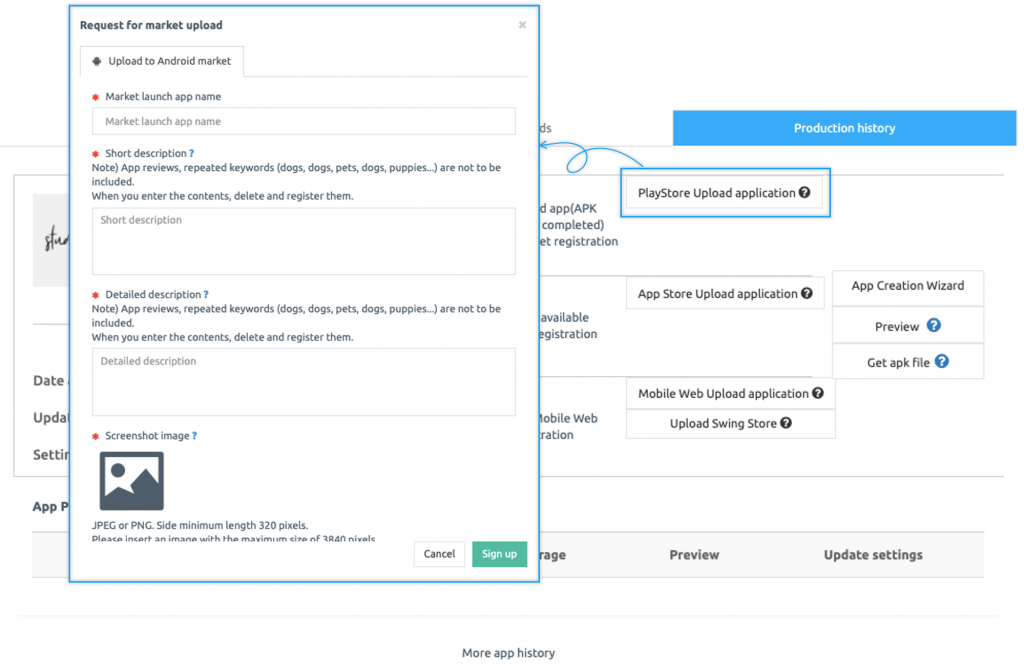Click inside the Detailed description text area
1024x670 pixels.
[x=303, y=381]
